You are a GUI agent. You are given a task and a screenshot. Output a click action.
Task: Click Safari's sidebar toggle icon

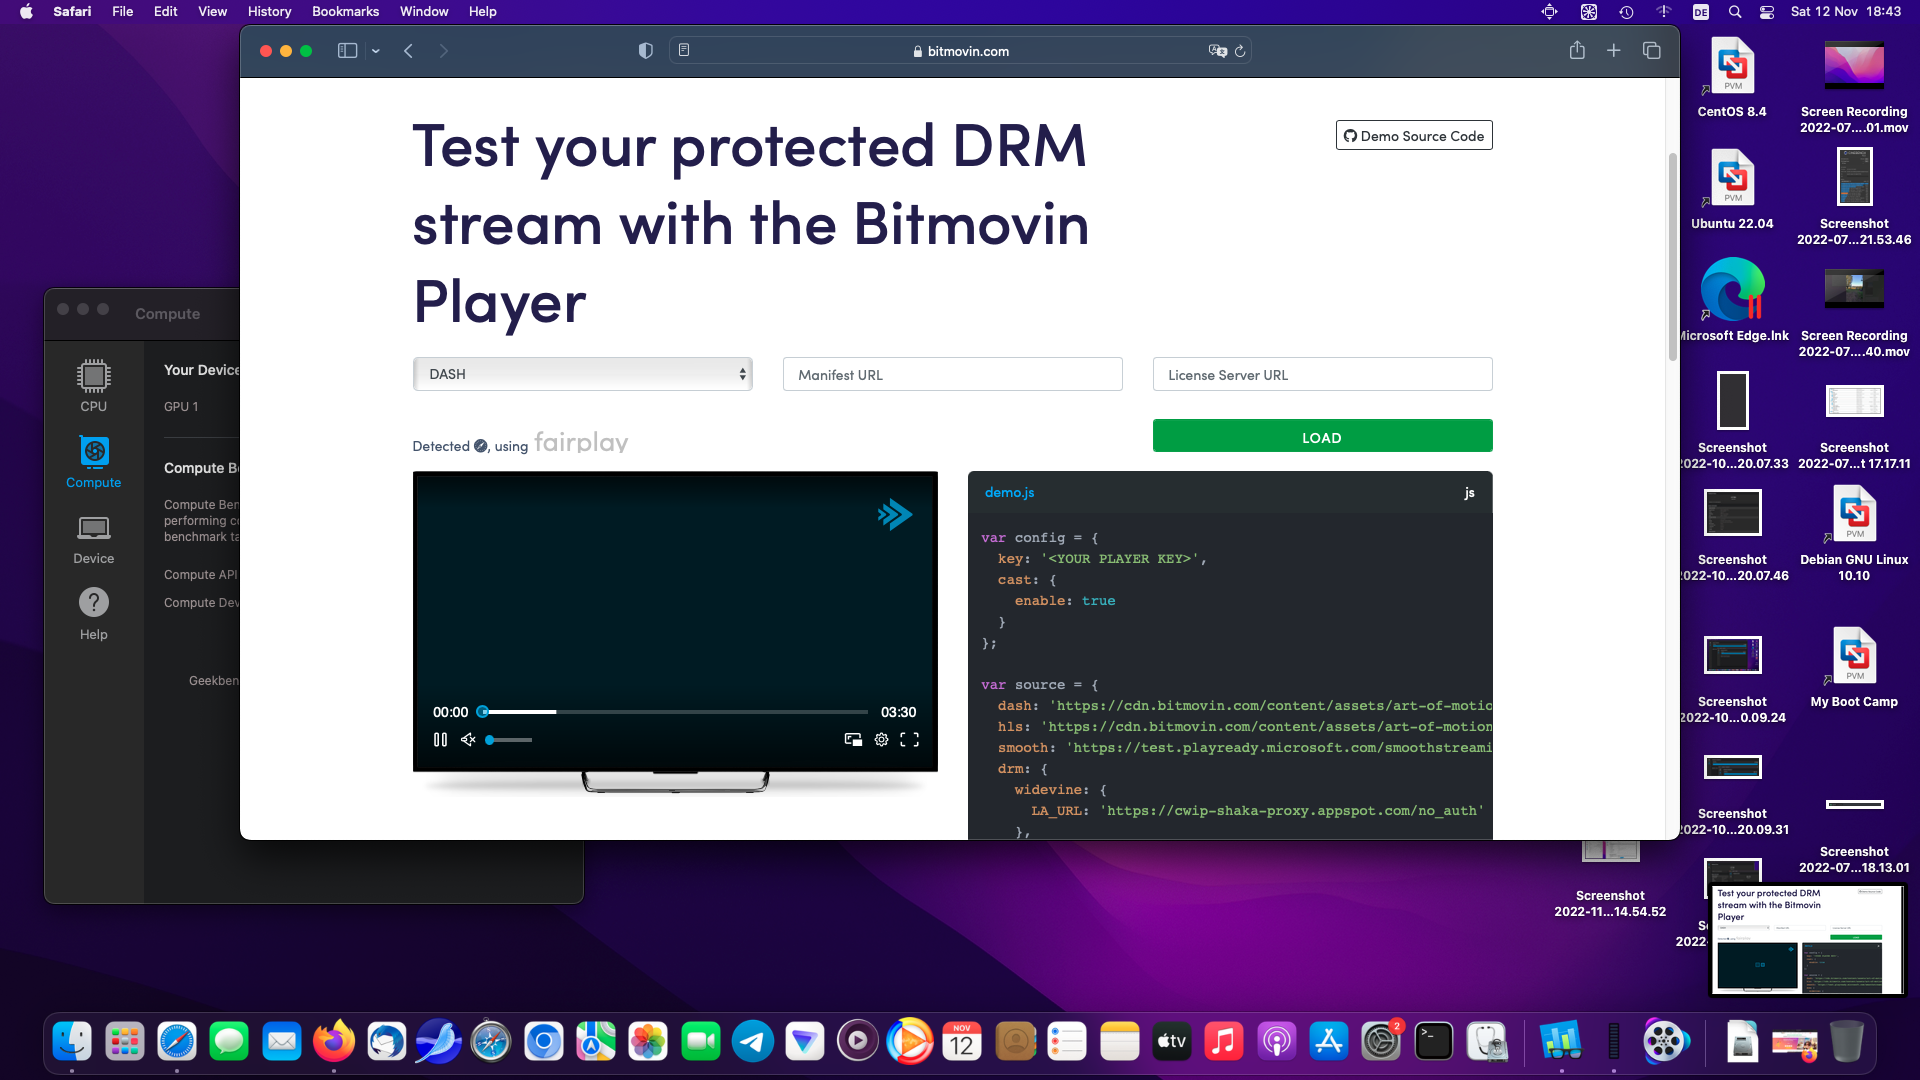347,51
